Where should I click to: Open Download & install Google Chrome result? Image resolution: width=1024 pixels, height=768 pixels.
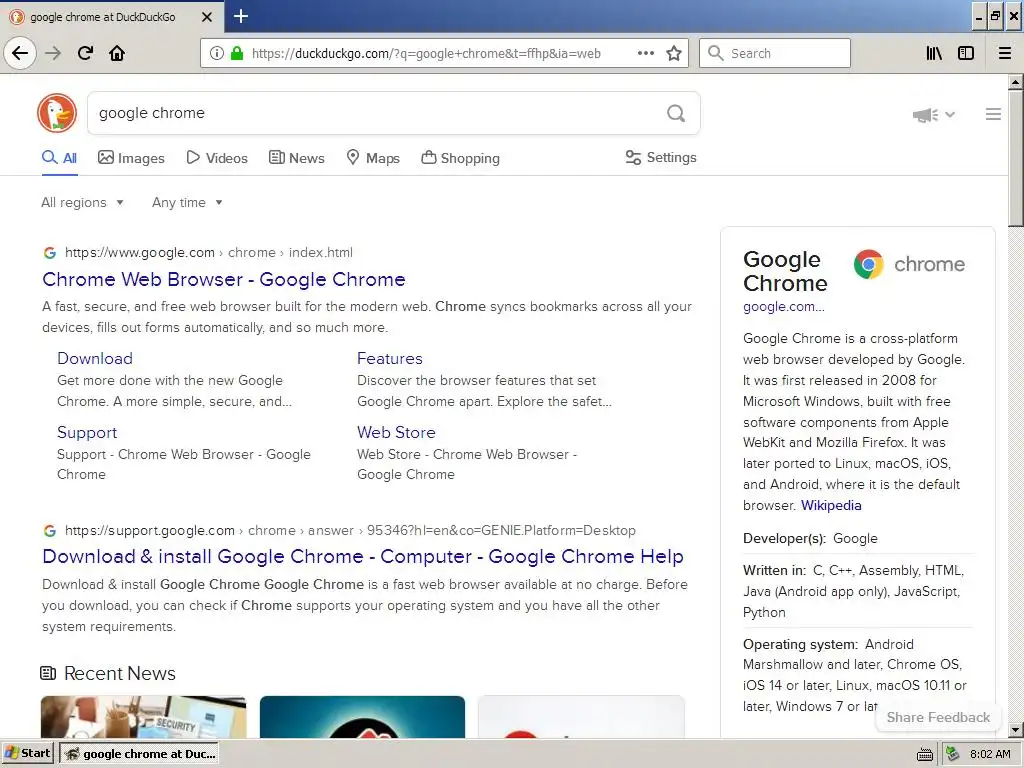click(363, 556)
